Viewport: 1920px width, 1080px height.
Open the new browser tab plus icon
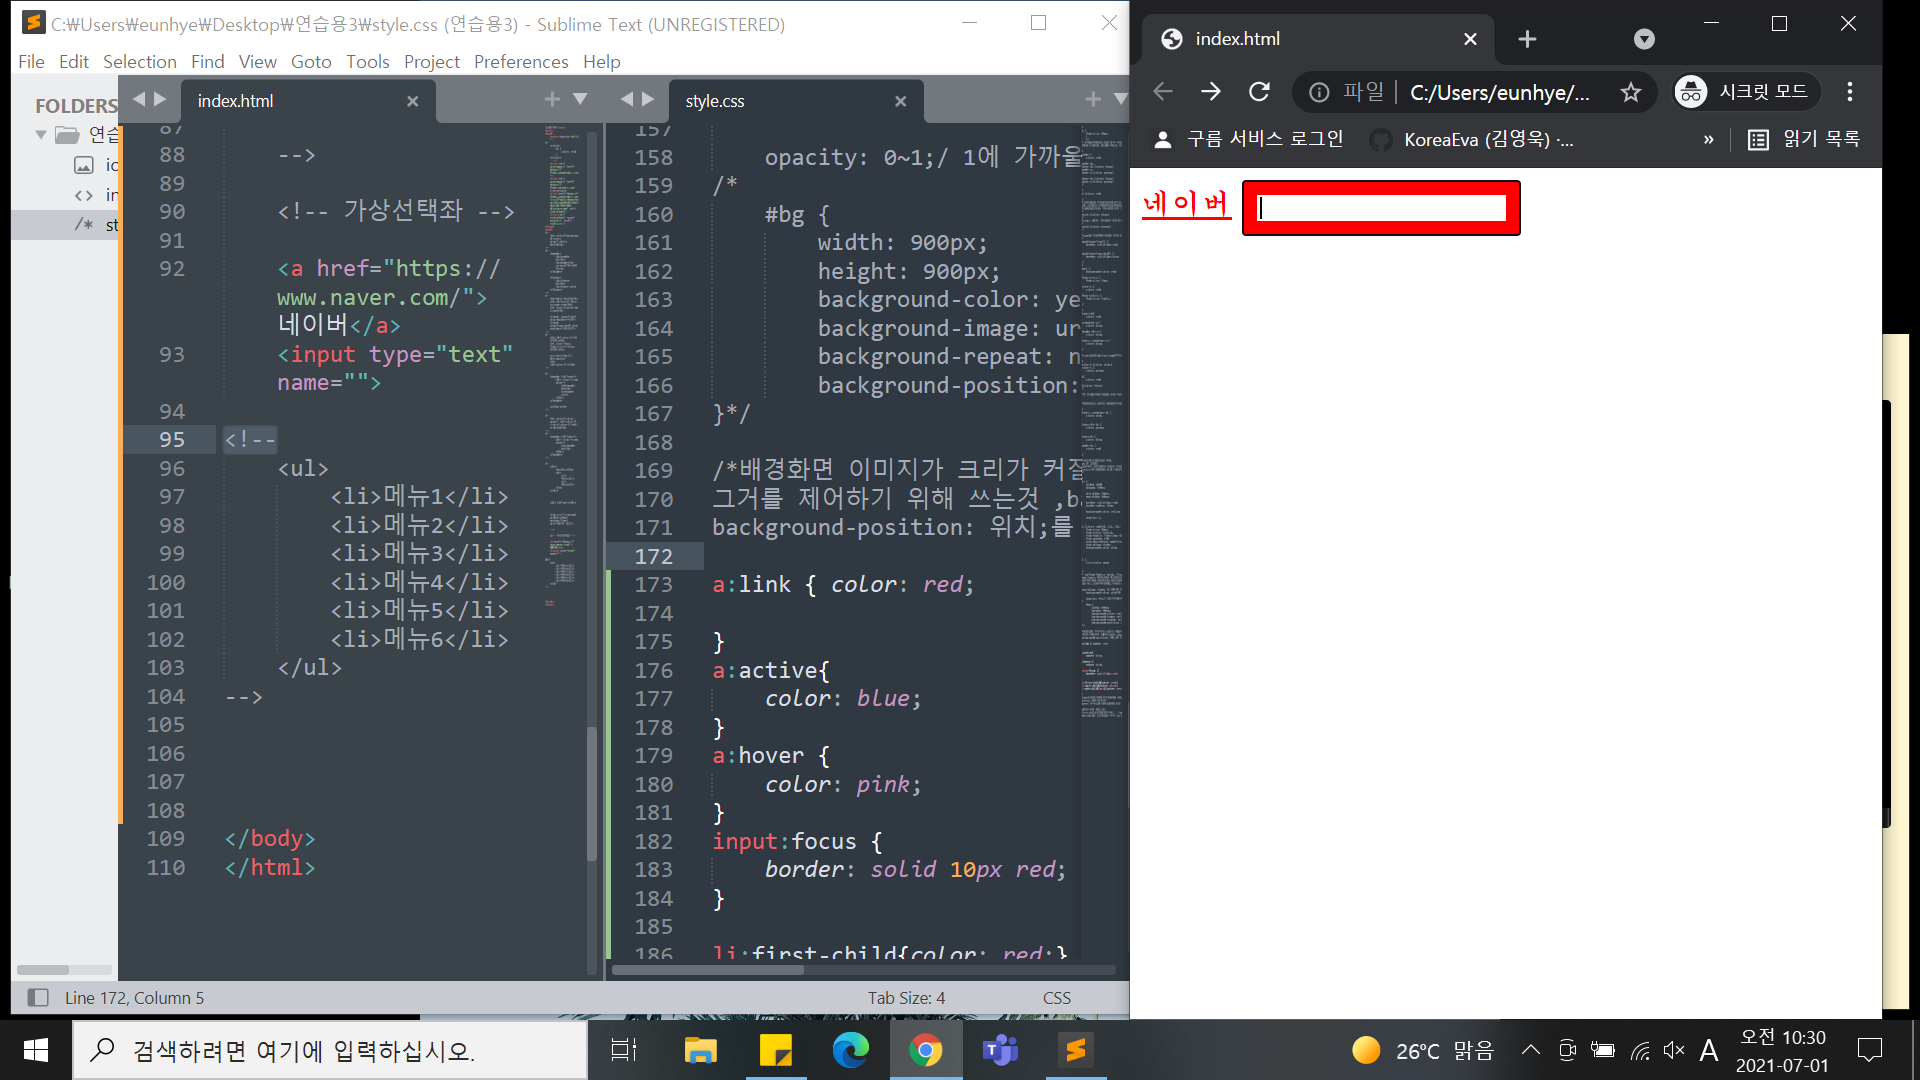[1527, 39]
